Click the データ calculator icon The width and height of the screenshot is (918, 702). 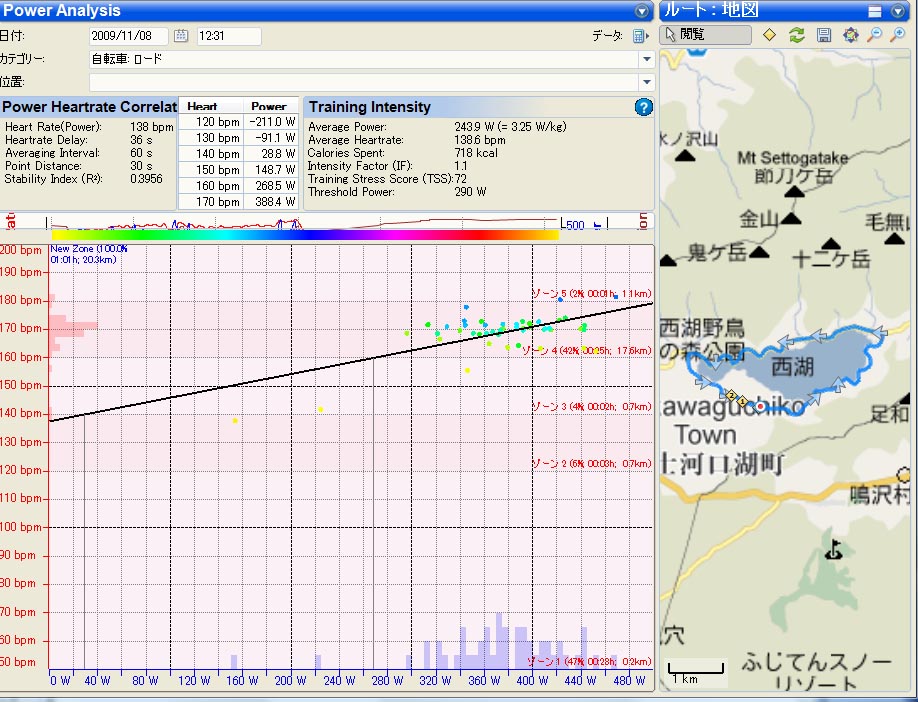point(640,36)
